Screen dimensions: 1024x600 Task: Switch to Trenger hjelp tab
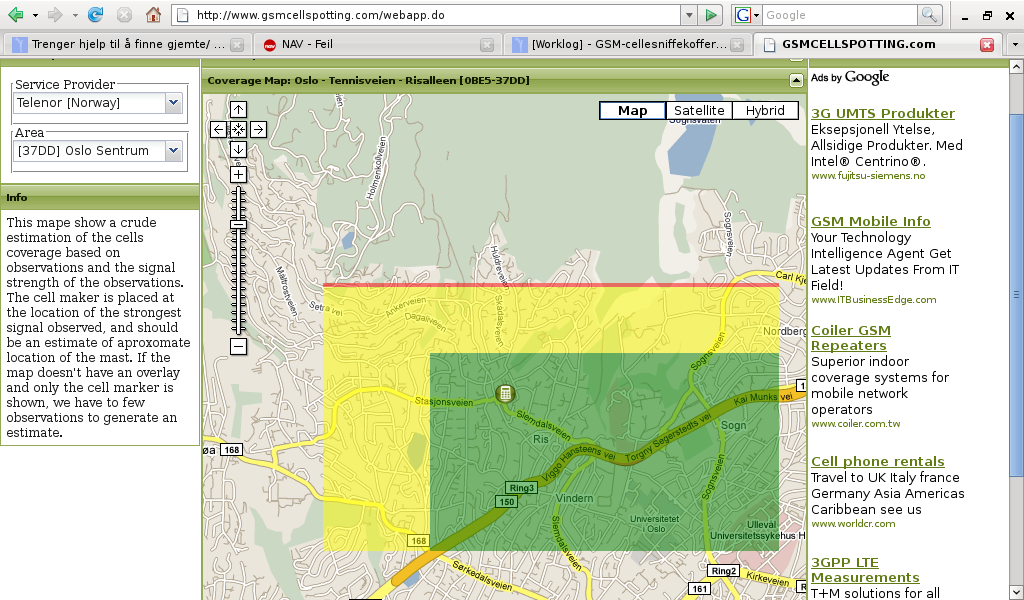pos(127,44)
